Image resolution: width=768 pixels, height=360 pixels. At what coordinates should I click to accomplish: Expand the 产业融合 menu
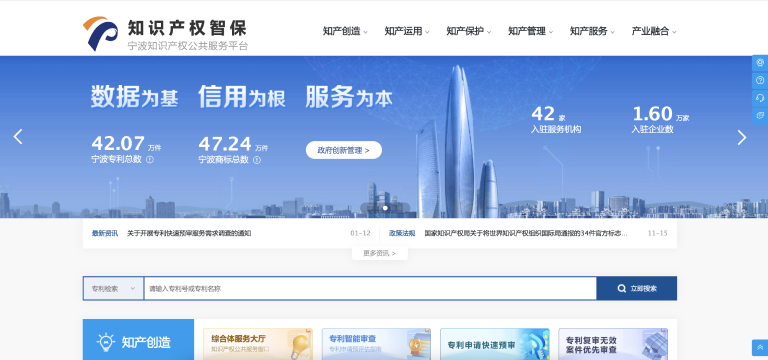tap(654, 31)
